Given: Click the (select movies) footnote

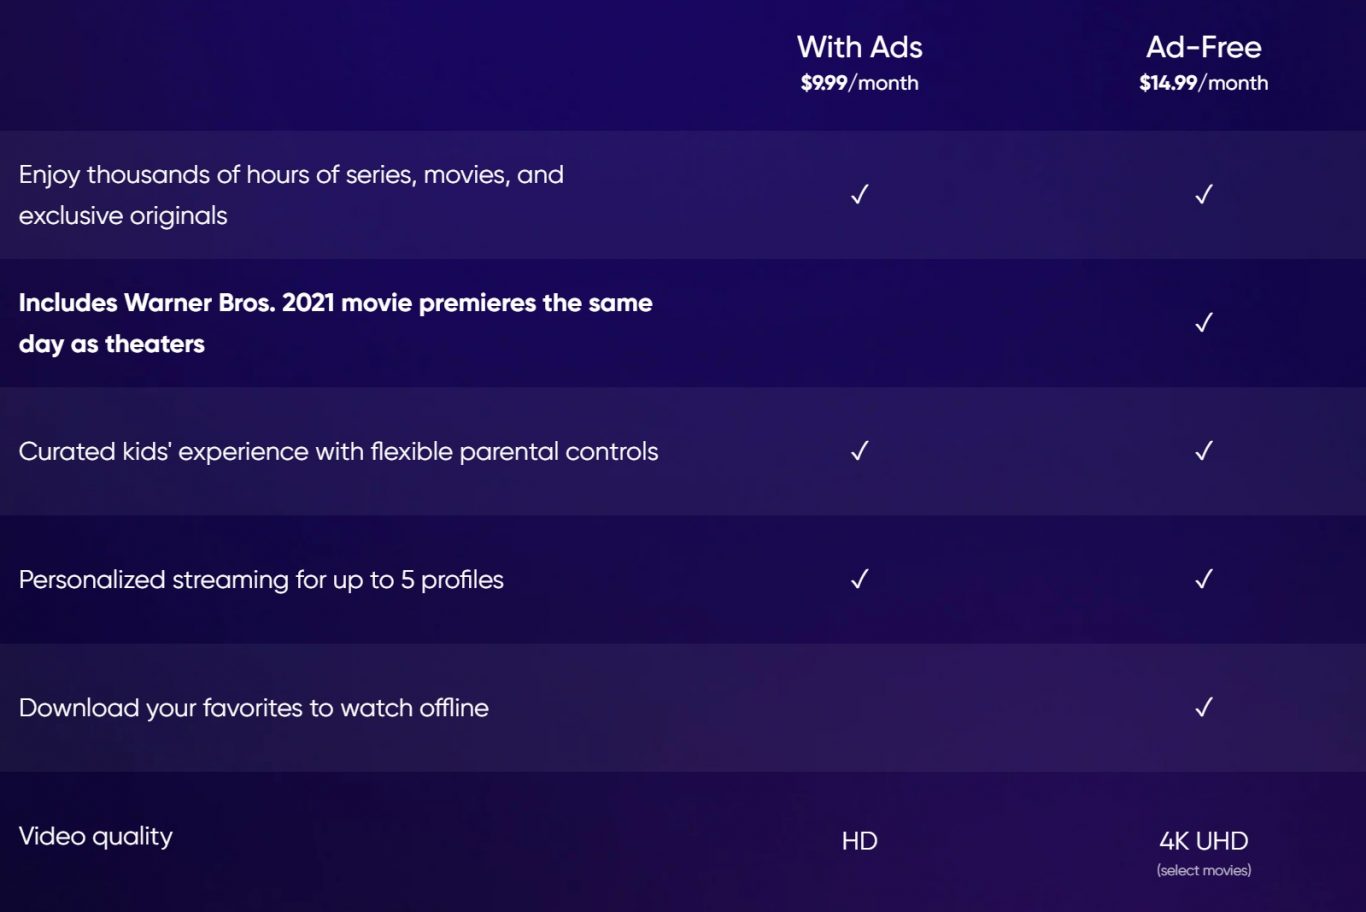Looking at the screenshot, I should [1203, 871].
